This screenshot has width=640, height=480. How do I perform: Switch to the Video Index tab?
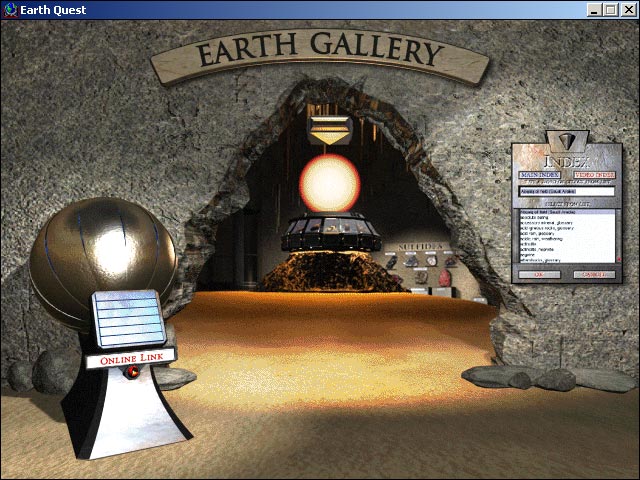[594, 175]
